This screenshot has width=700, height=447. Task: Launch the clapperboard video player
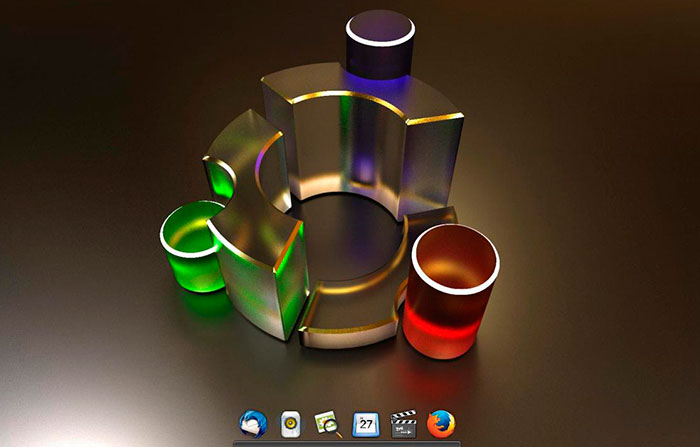point(404,424)
